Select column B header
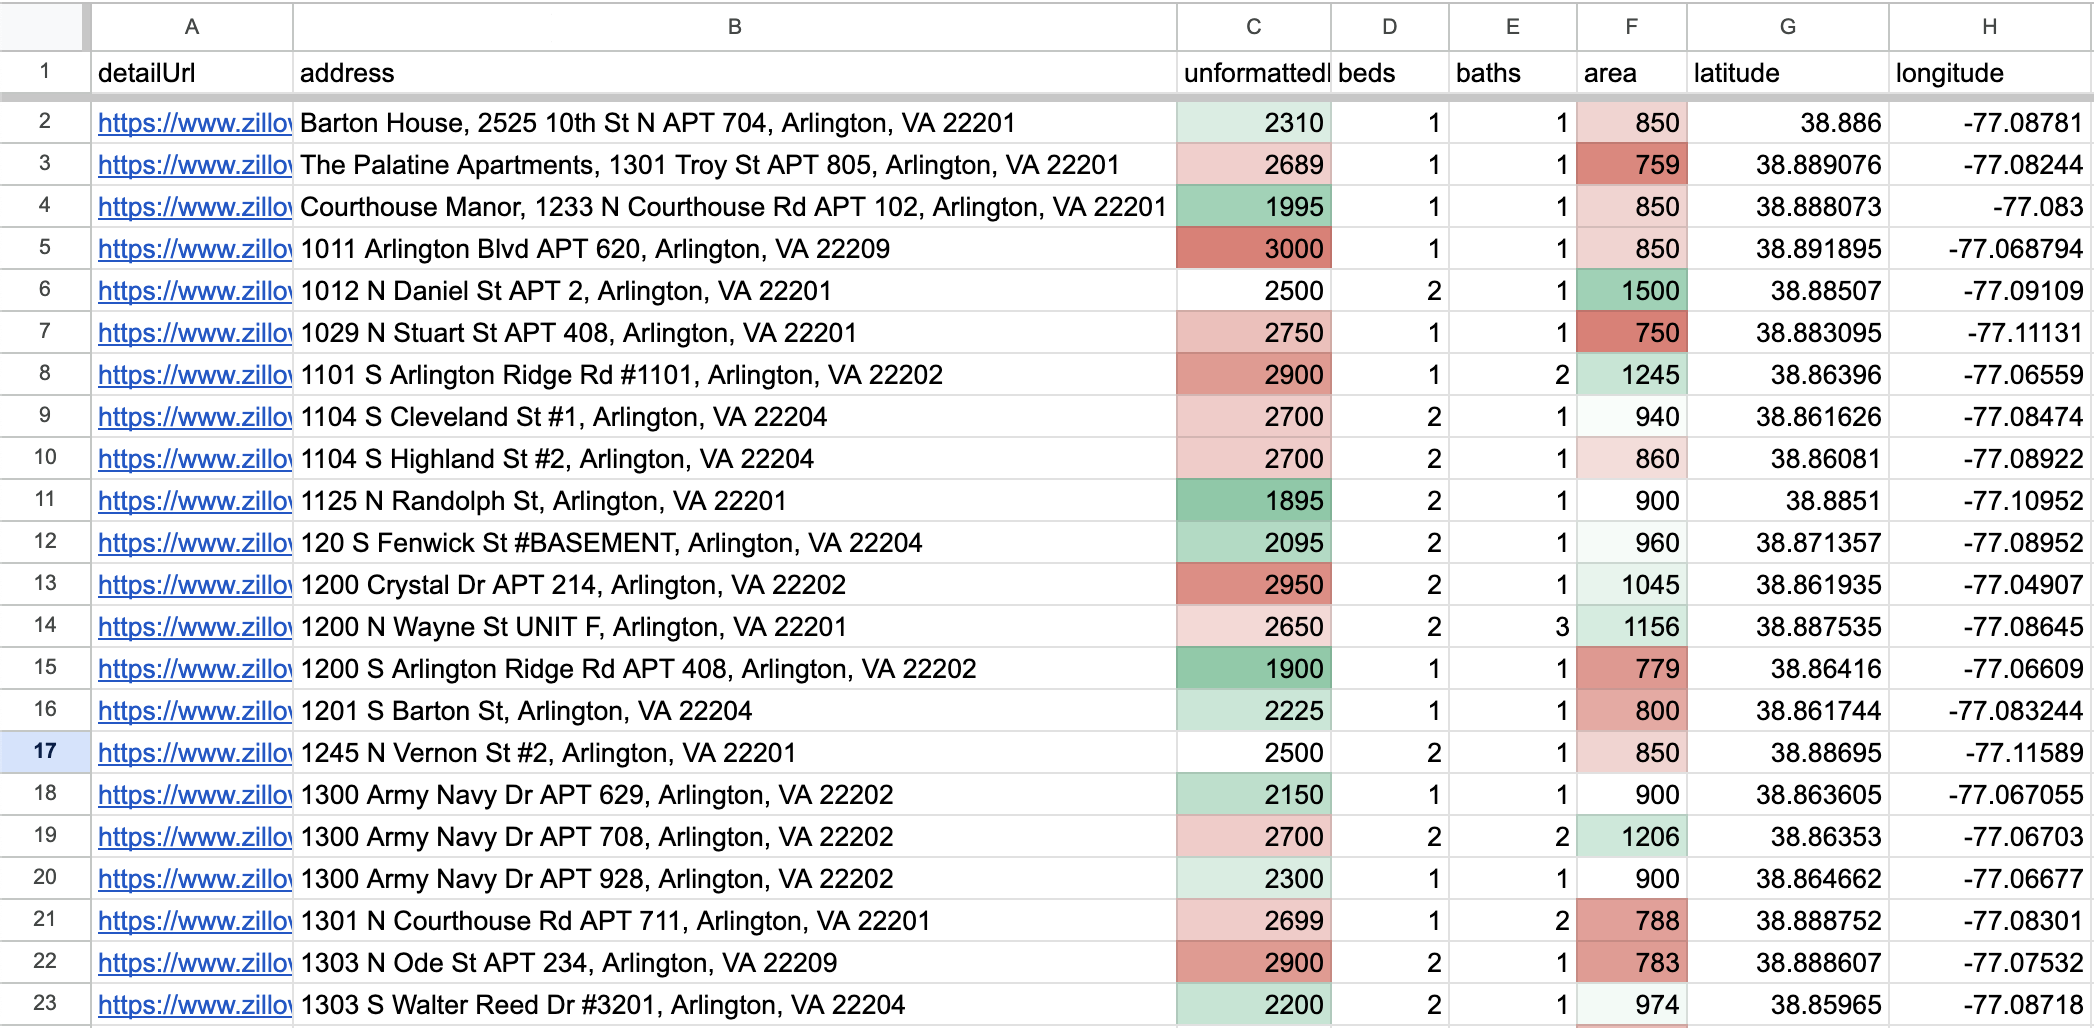The image size is (2094, 1028). coord(734,27)
